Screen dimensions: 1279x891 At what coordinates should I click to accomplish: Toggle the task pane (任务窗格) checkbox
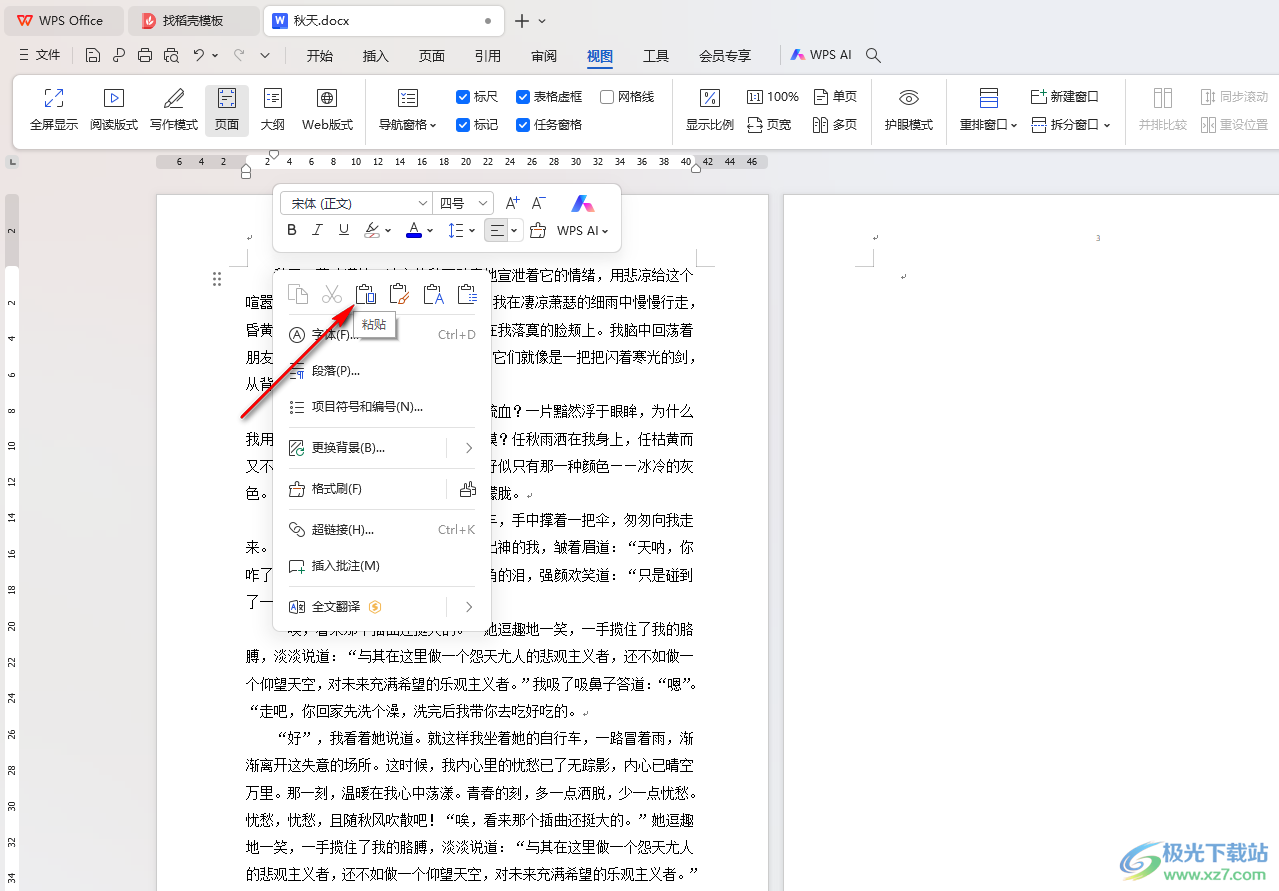click(523, 125)
